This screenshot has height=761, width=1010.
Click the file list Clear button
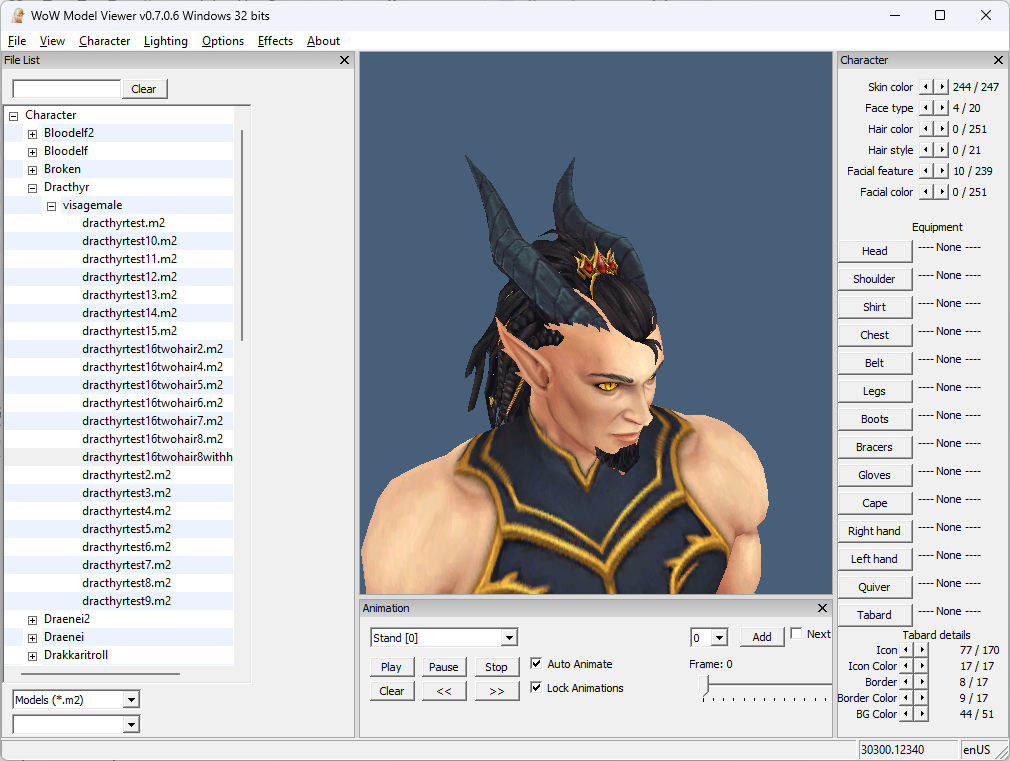point(144,89)
